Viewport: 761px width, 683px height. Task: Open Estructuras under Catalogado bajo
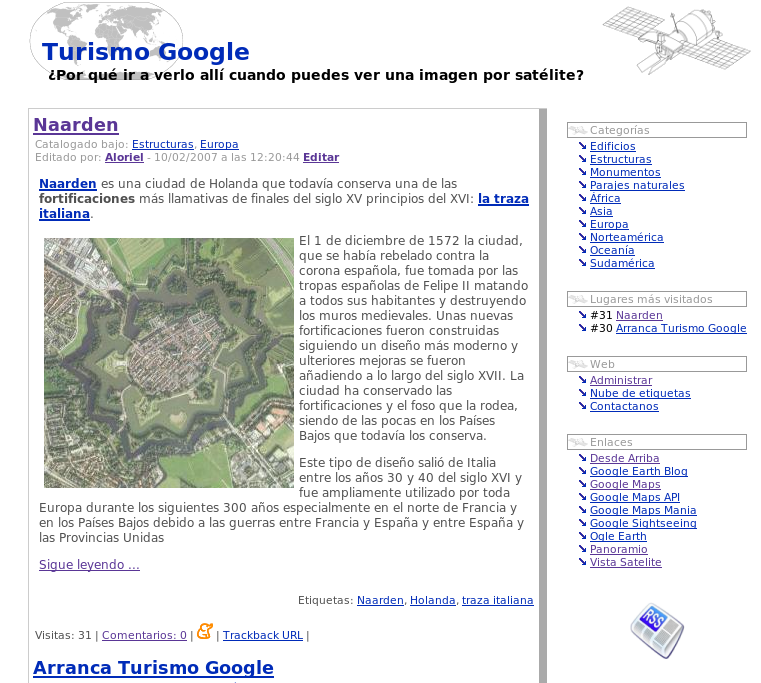coord(163,144)
